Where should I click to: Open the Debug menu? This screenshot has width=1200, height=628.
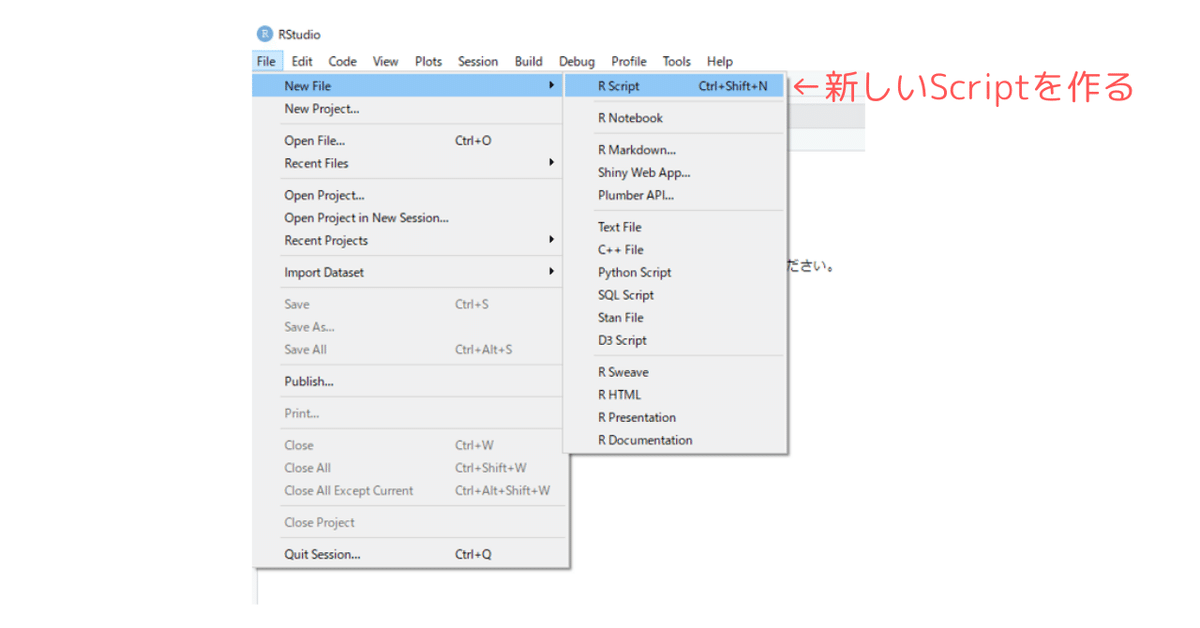pyautogui.click(x=577, y=61)
